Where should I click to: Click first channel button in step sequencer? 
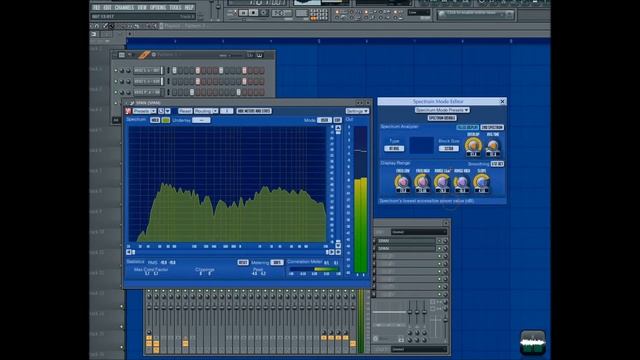pos(147,71)
